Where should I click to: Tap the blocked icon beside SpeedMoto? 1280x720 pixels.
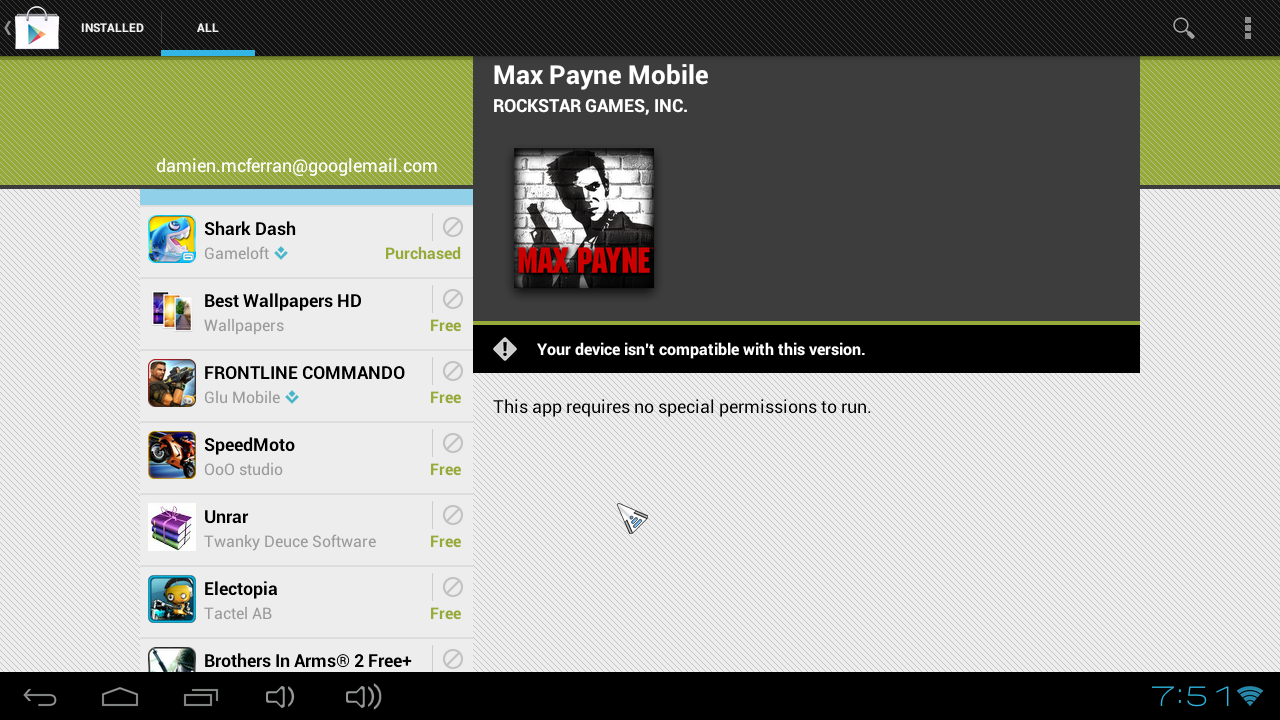click(x=452, y=443)
